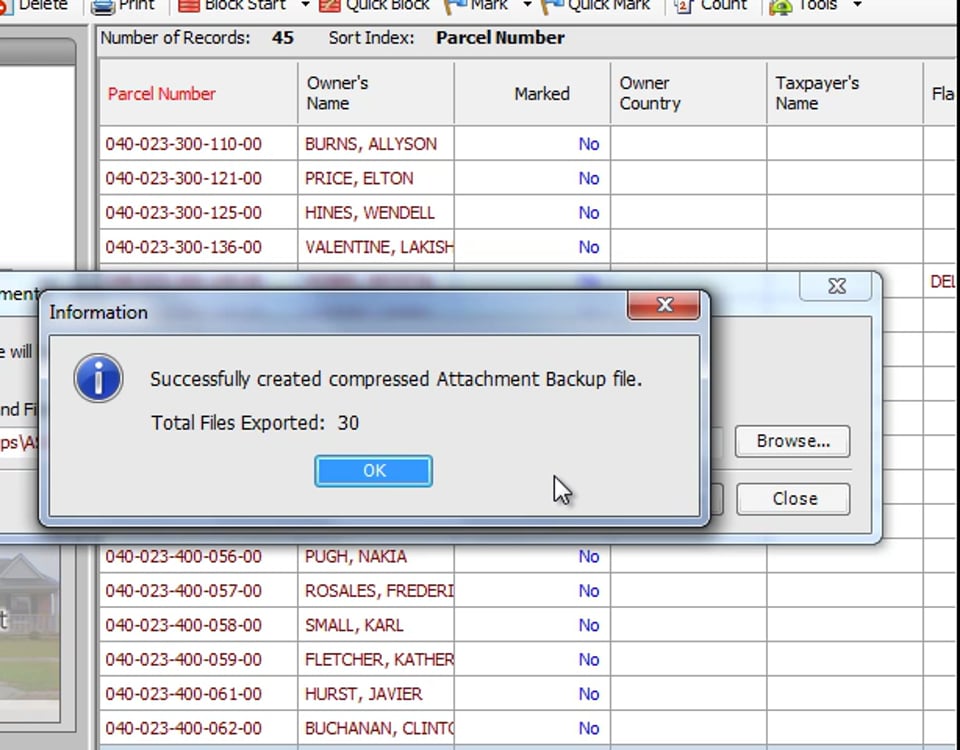This screenshot has height=750, width=960.
Task: Select parcel 040-023-300-121-00
Action: pos(184,178)
